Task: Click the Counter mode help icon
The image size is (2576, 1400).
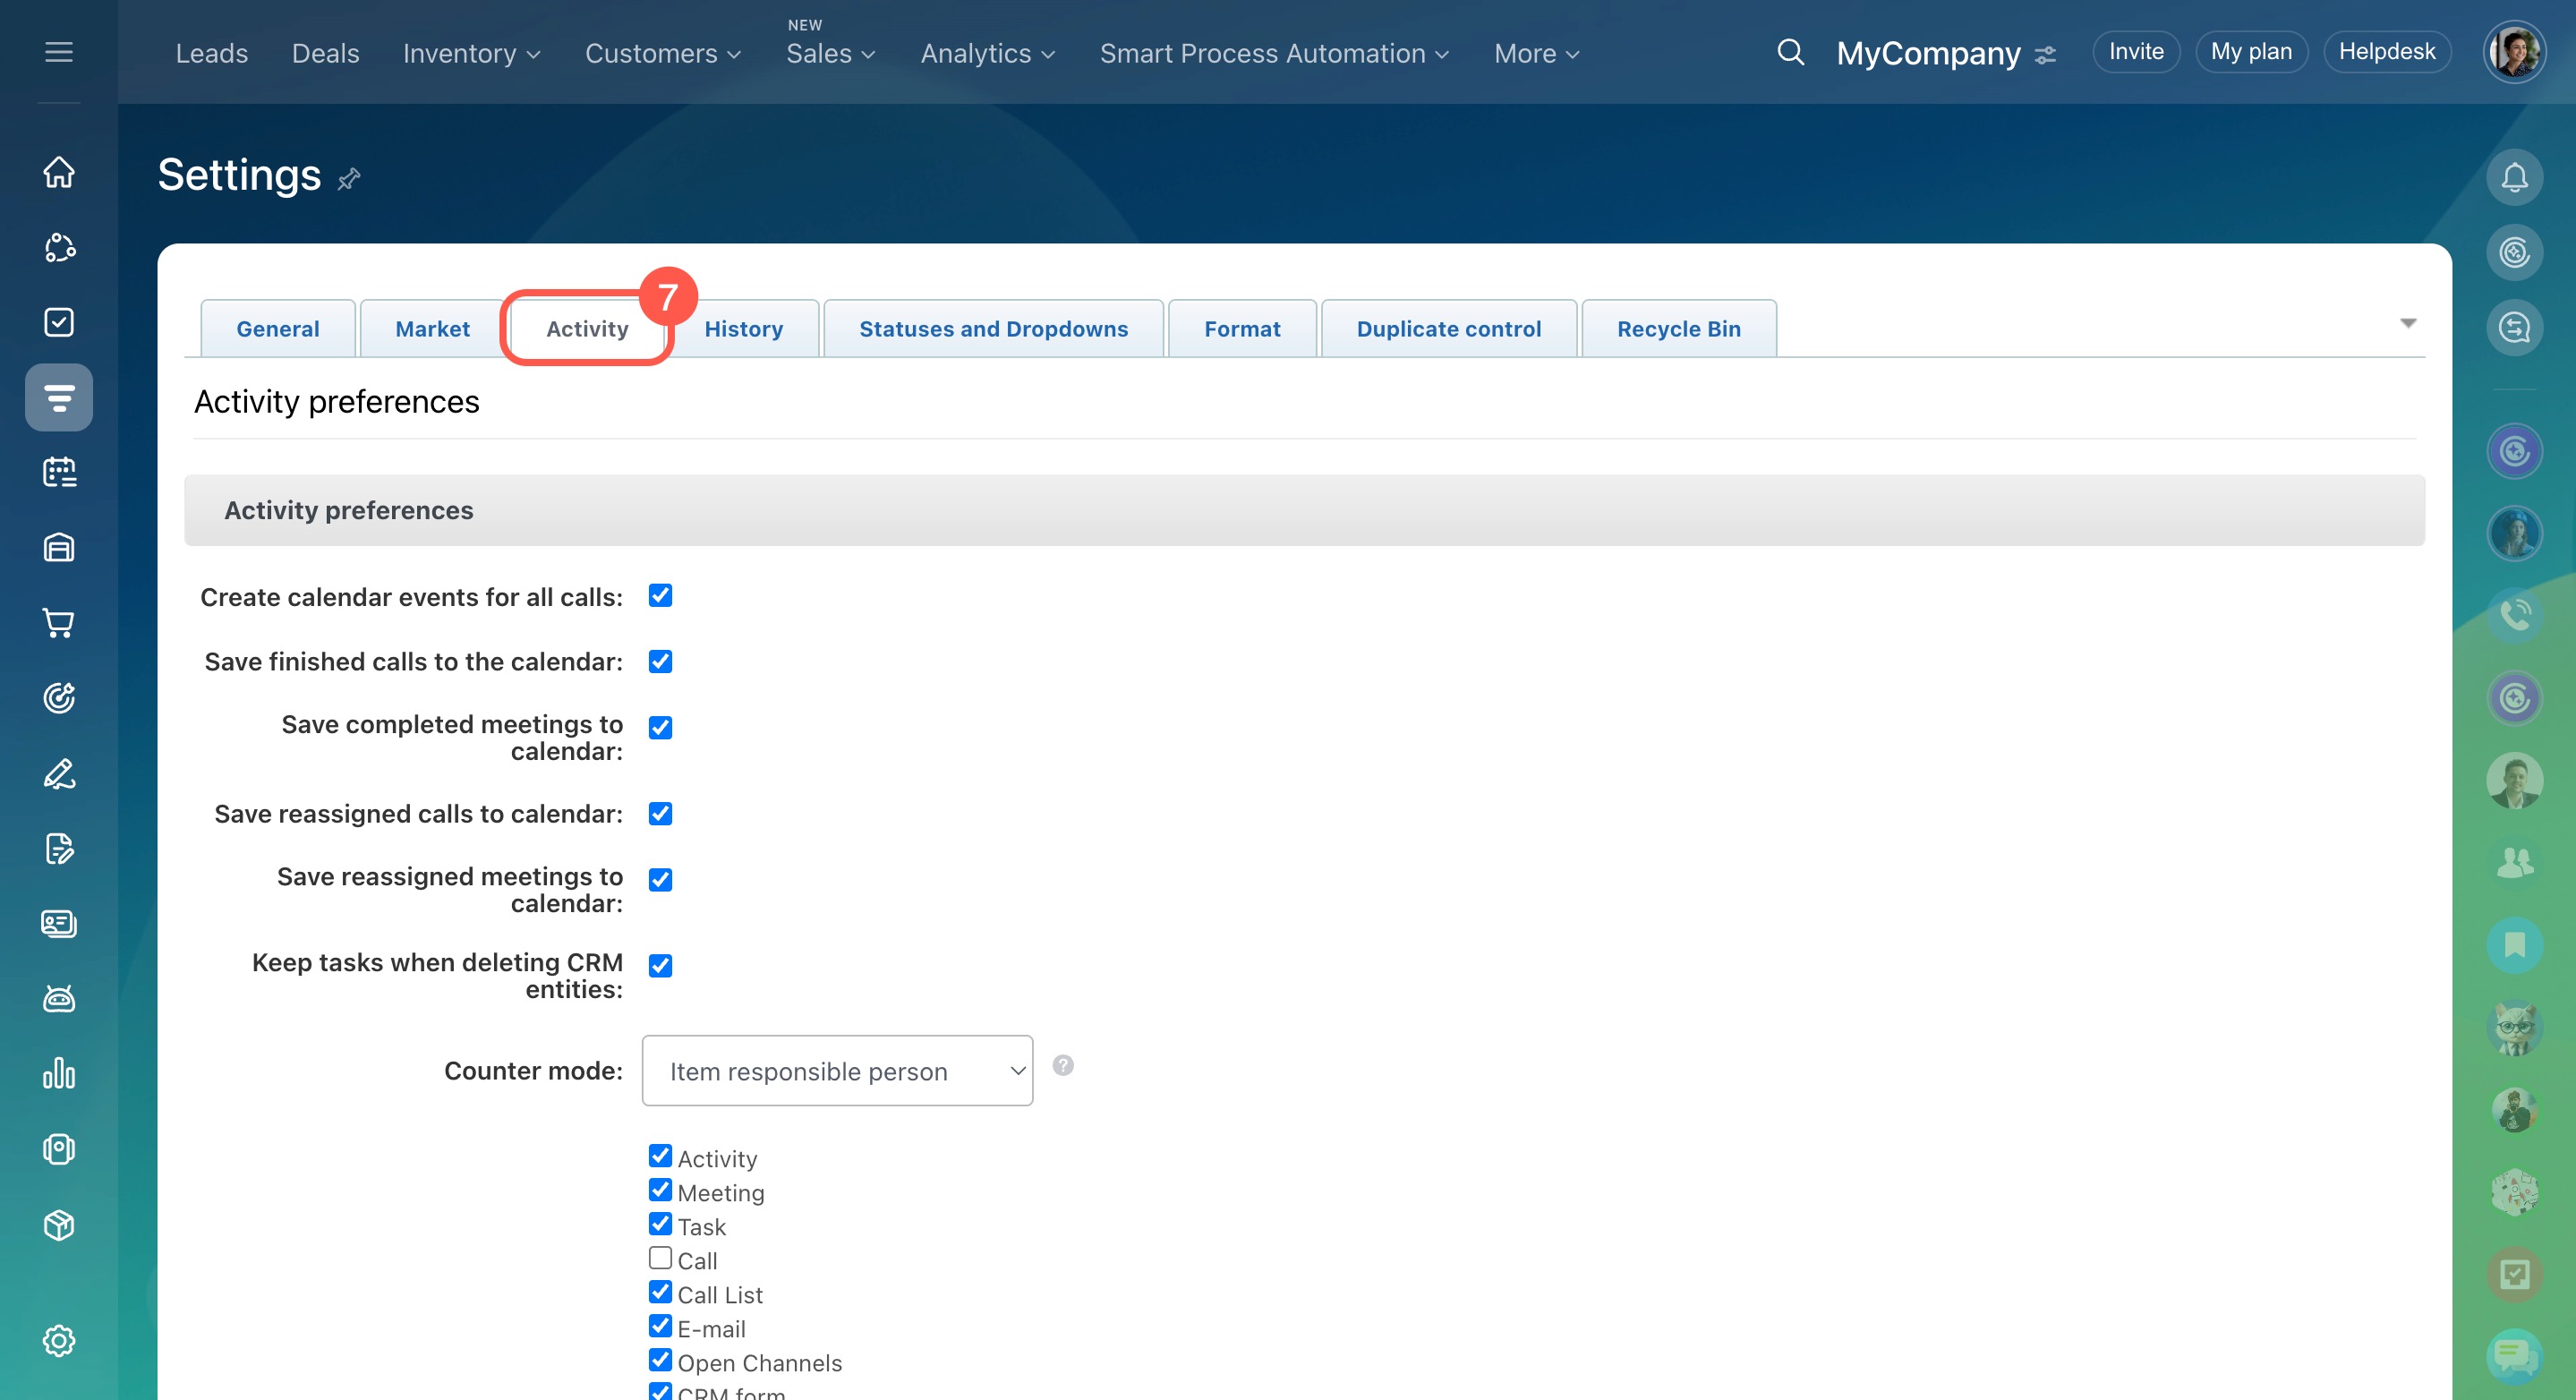Action: pyautogui.click(x=1063, y=1065)
